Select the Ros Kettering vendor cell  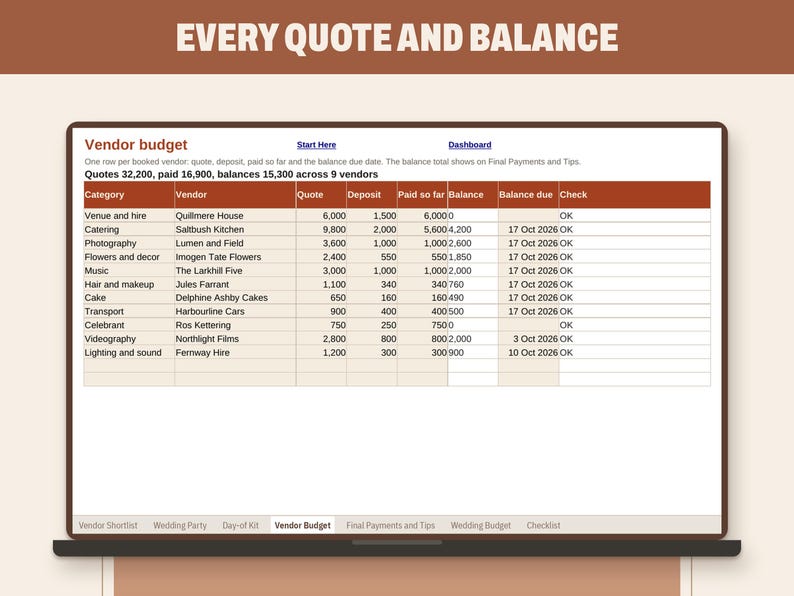[x=235, y=325]
